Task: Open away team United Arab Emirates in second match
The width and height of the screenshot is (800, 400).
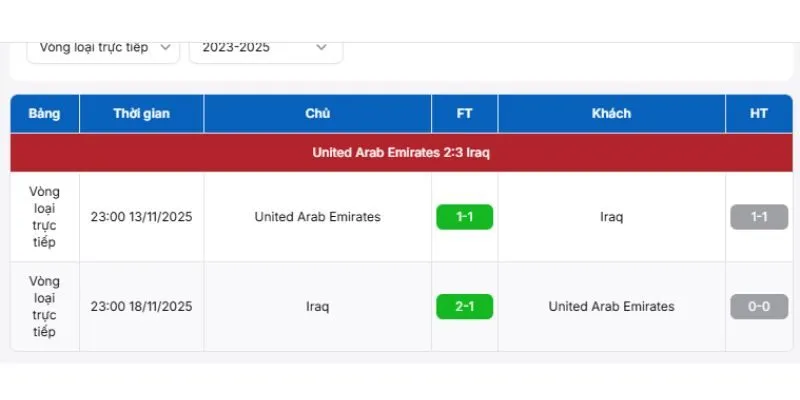Action: tap(611, 306)
